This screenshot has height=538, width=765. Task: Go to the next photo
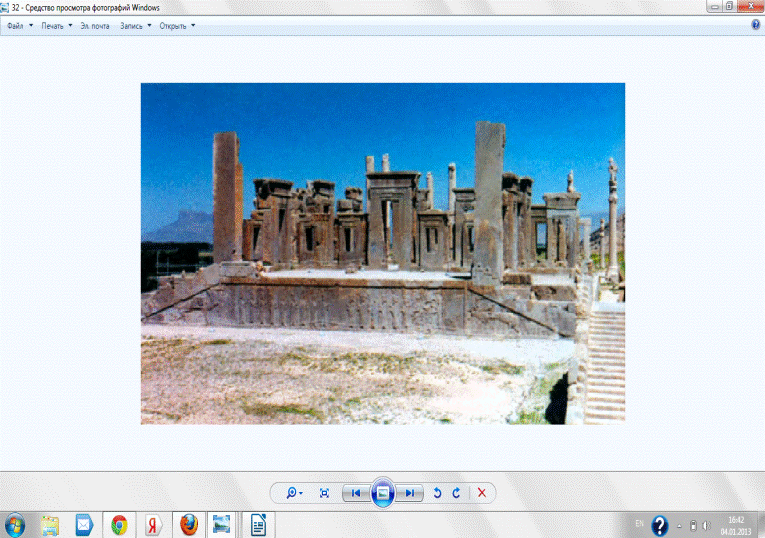pos(410,493)
